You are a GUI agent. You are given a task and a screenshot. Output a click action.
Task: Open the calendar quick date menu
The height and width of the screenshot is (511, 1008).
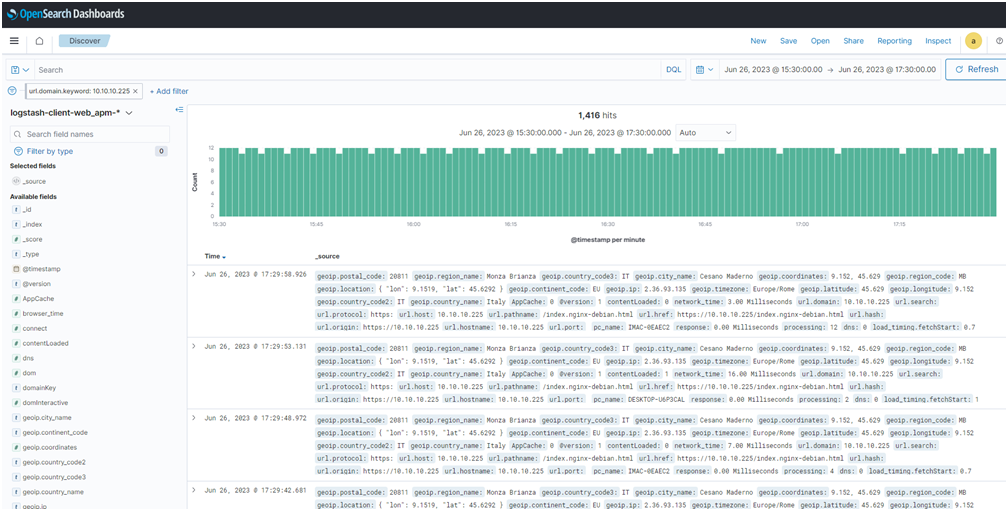coord(705,69)
